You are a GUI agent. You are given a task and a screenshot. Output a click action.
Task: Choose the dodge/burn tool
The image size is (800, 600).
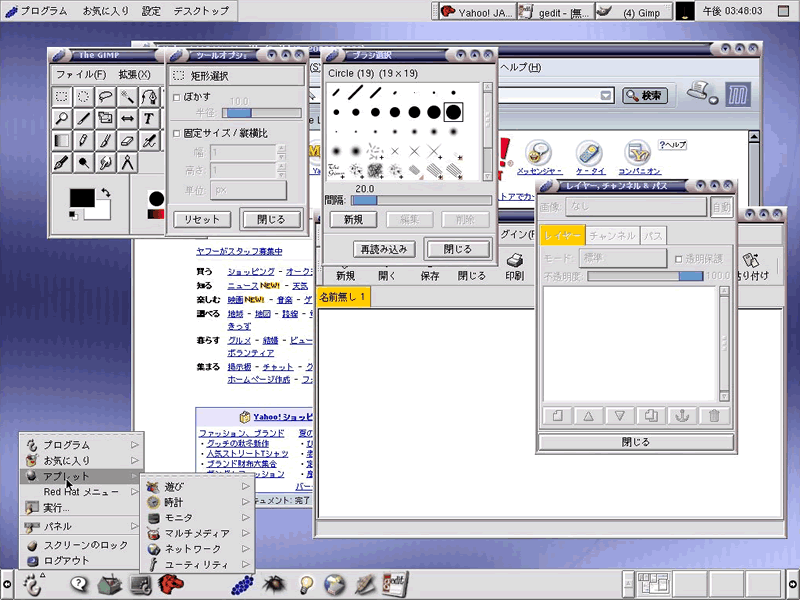[x=84, y=163]
